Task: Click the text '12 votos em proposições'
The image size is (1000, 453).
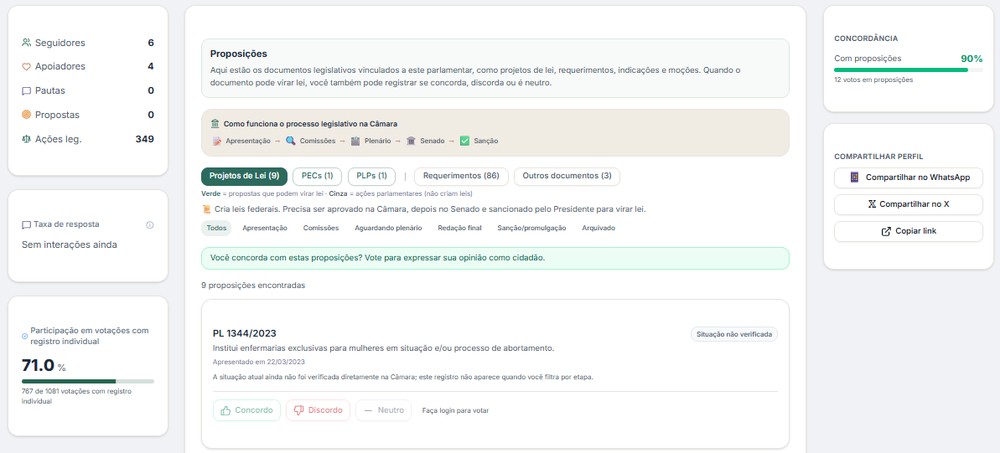Action: click(873, 80)
